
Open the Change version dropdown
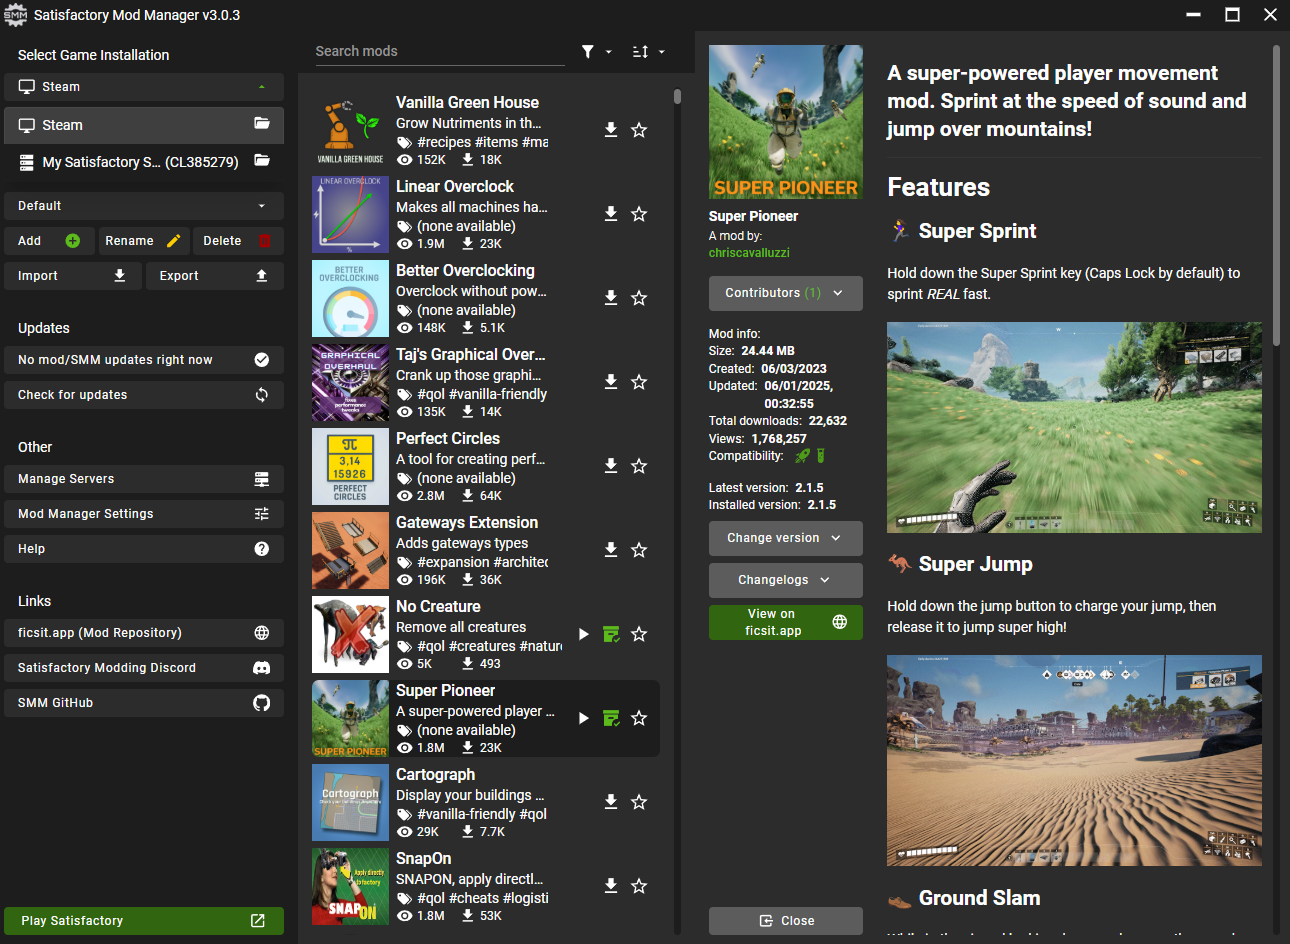[786, 538]
